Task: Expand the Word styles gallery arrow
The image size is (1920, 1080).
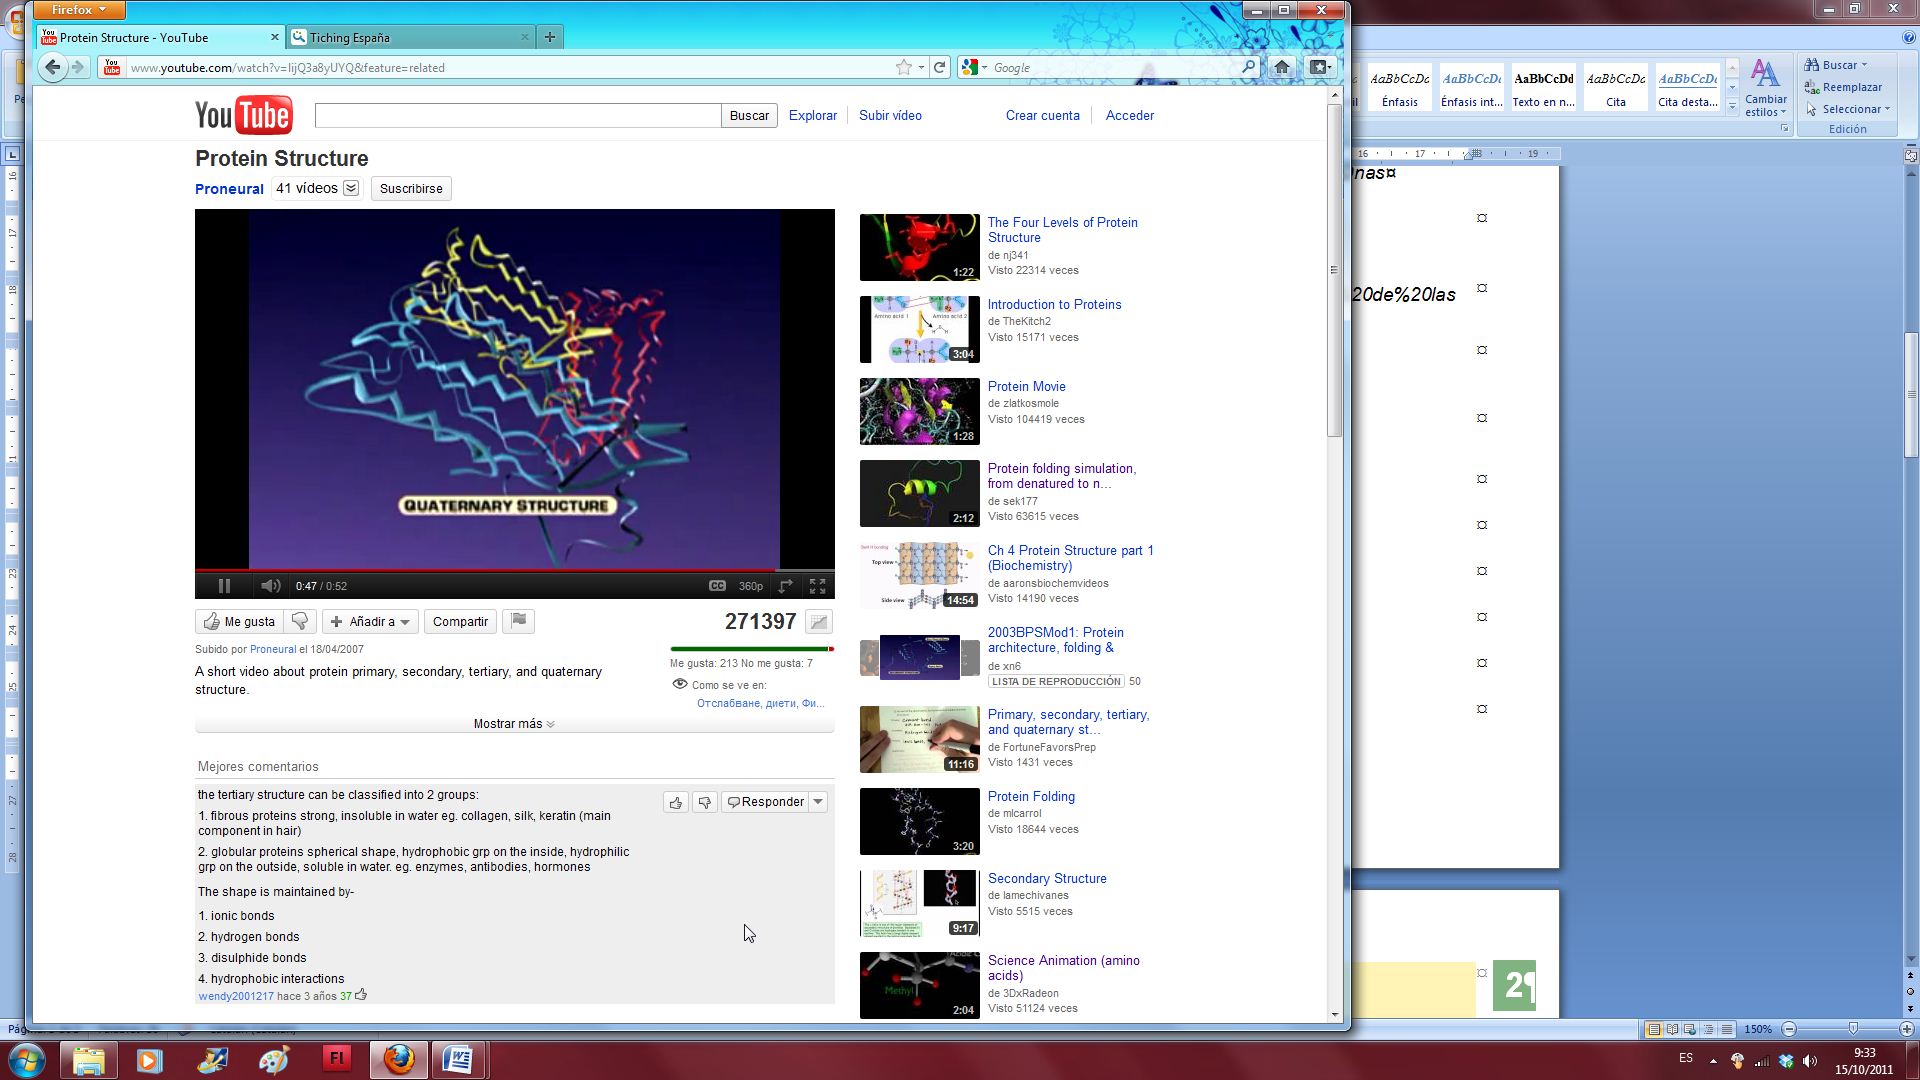Action: coord(1732,106)
